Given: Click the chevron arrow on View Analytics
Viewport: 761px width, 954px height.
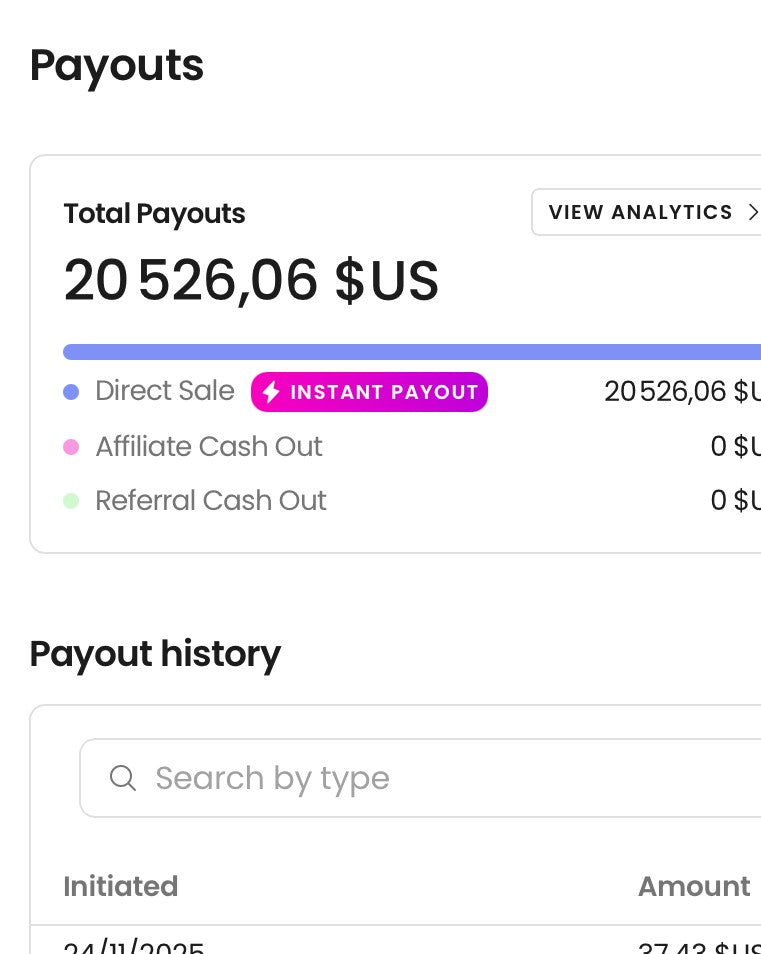Looking at the screenshot, I should (753, 212).
